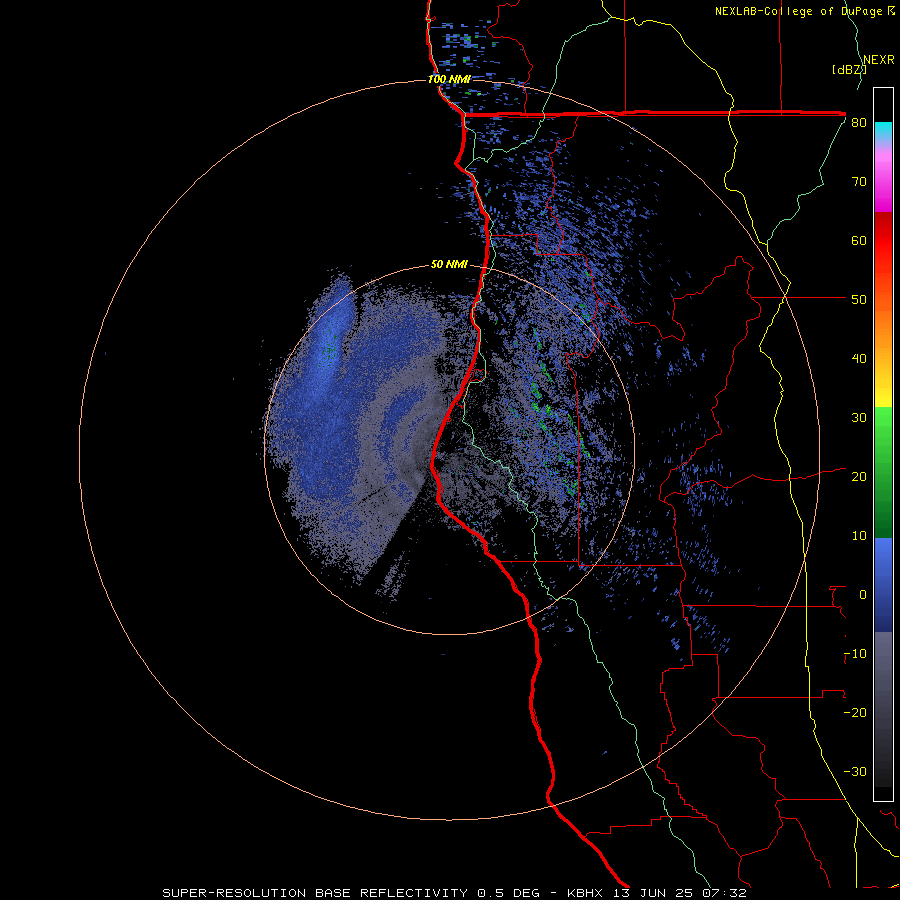Click the 60 value on the dBZ scale
The width and height of the screenshot is (900, 900).
859,240
